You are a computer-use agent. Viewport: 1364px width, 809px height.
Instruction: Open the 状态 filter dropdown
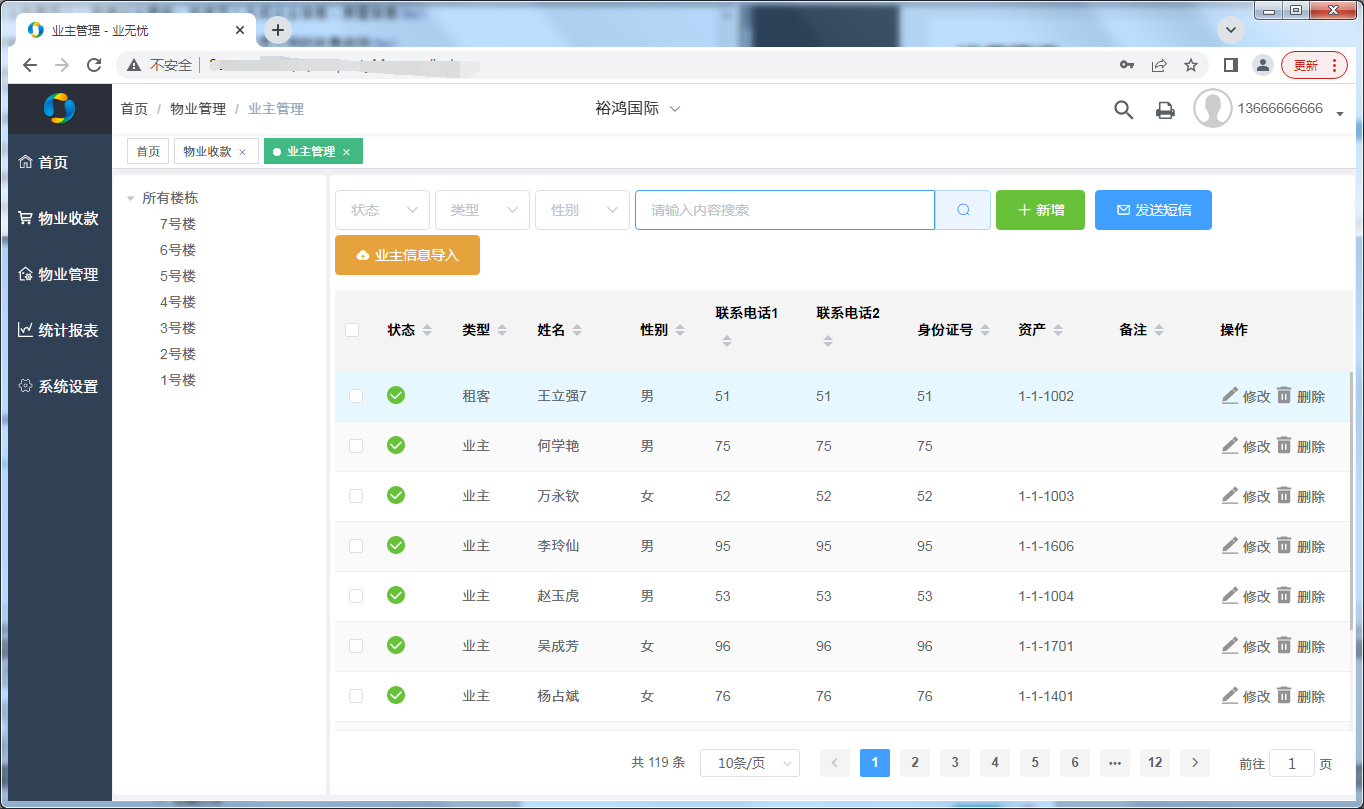pos(382,210)
